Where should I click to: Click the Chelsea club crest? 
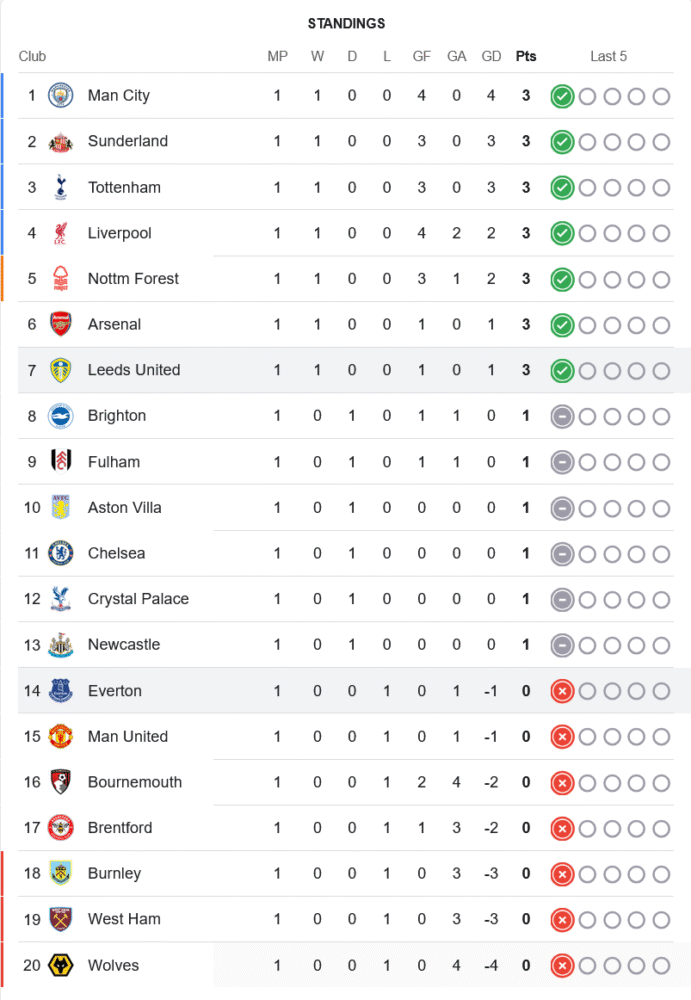pos(61,553)
